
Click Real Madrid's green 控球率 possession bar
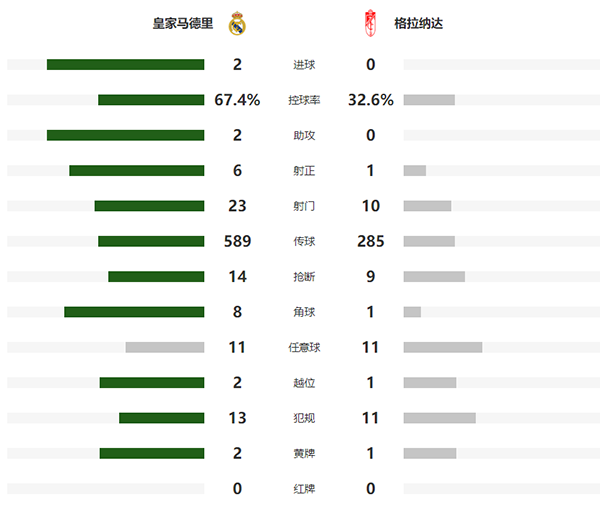click(x=151, y=100)
